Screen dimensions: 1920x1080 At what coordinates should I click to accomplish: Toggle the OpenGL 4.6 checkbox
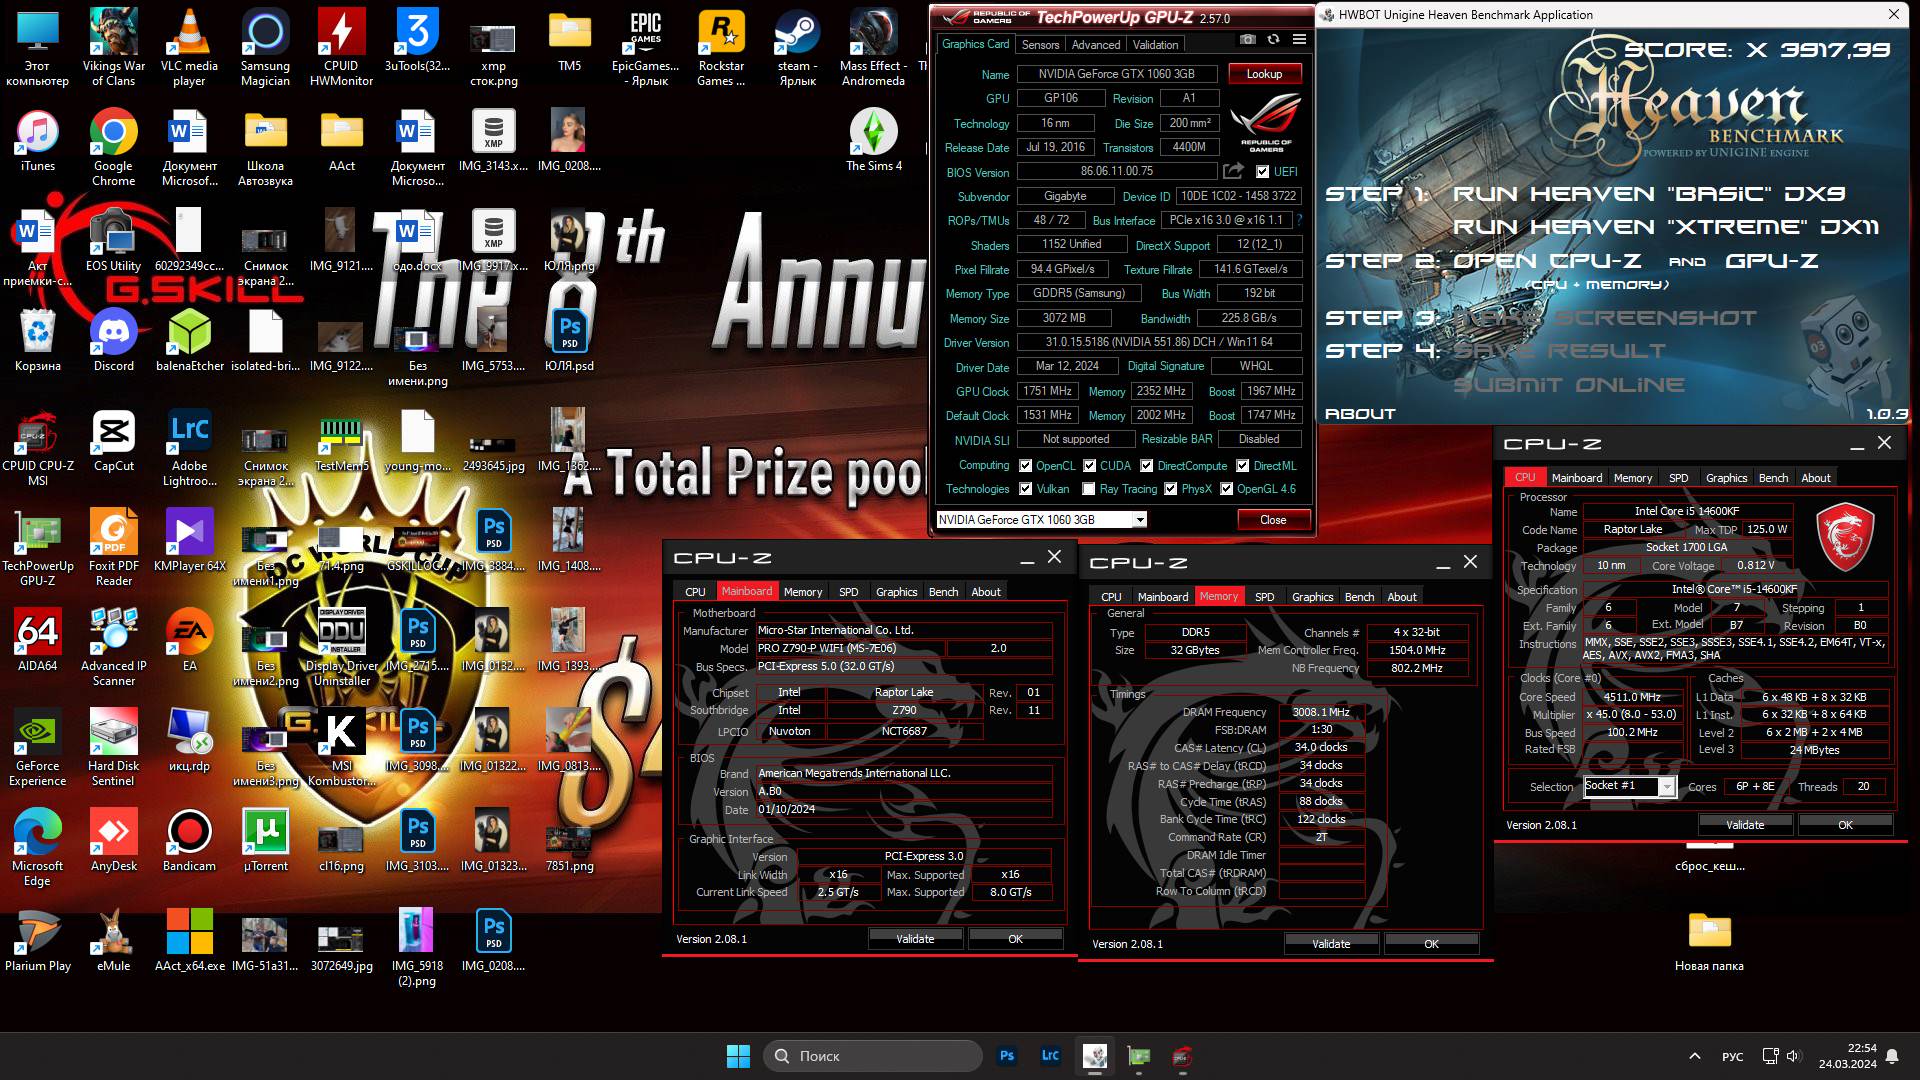click(x=1226, y=489)
